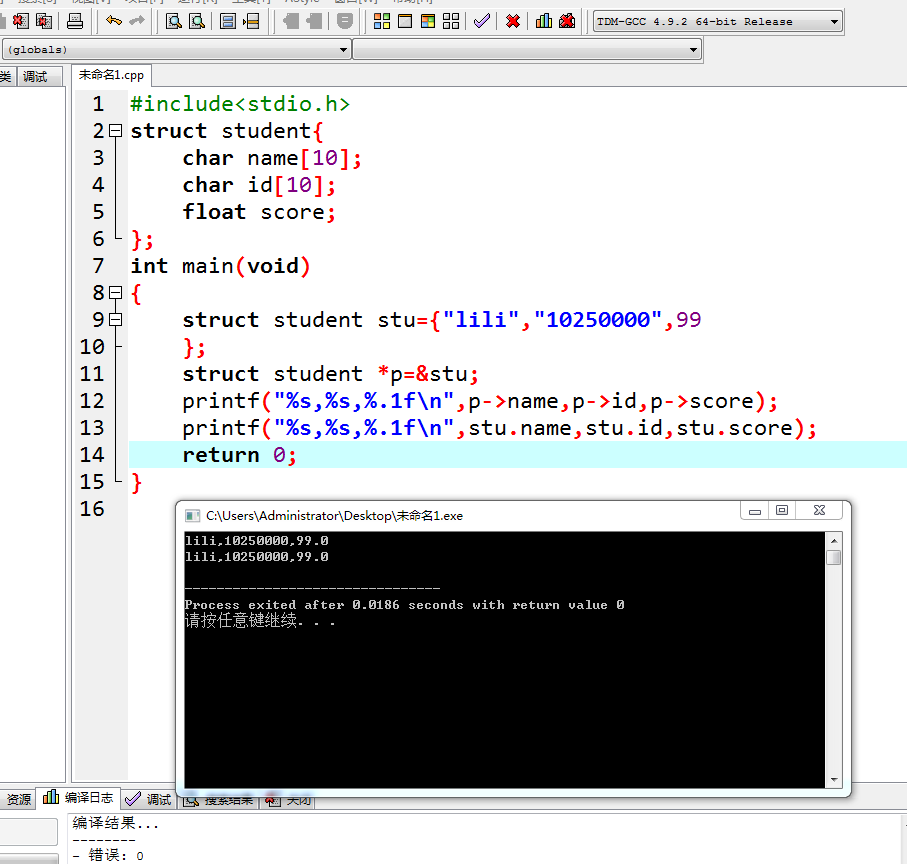
Task: Click the goto function icon
Action: [x=228, y=21]
